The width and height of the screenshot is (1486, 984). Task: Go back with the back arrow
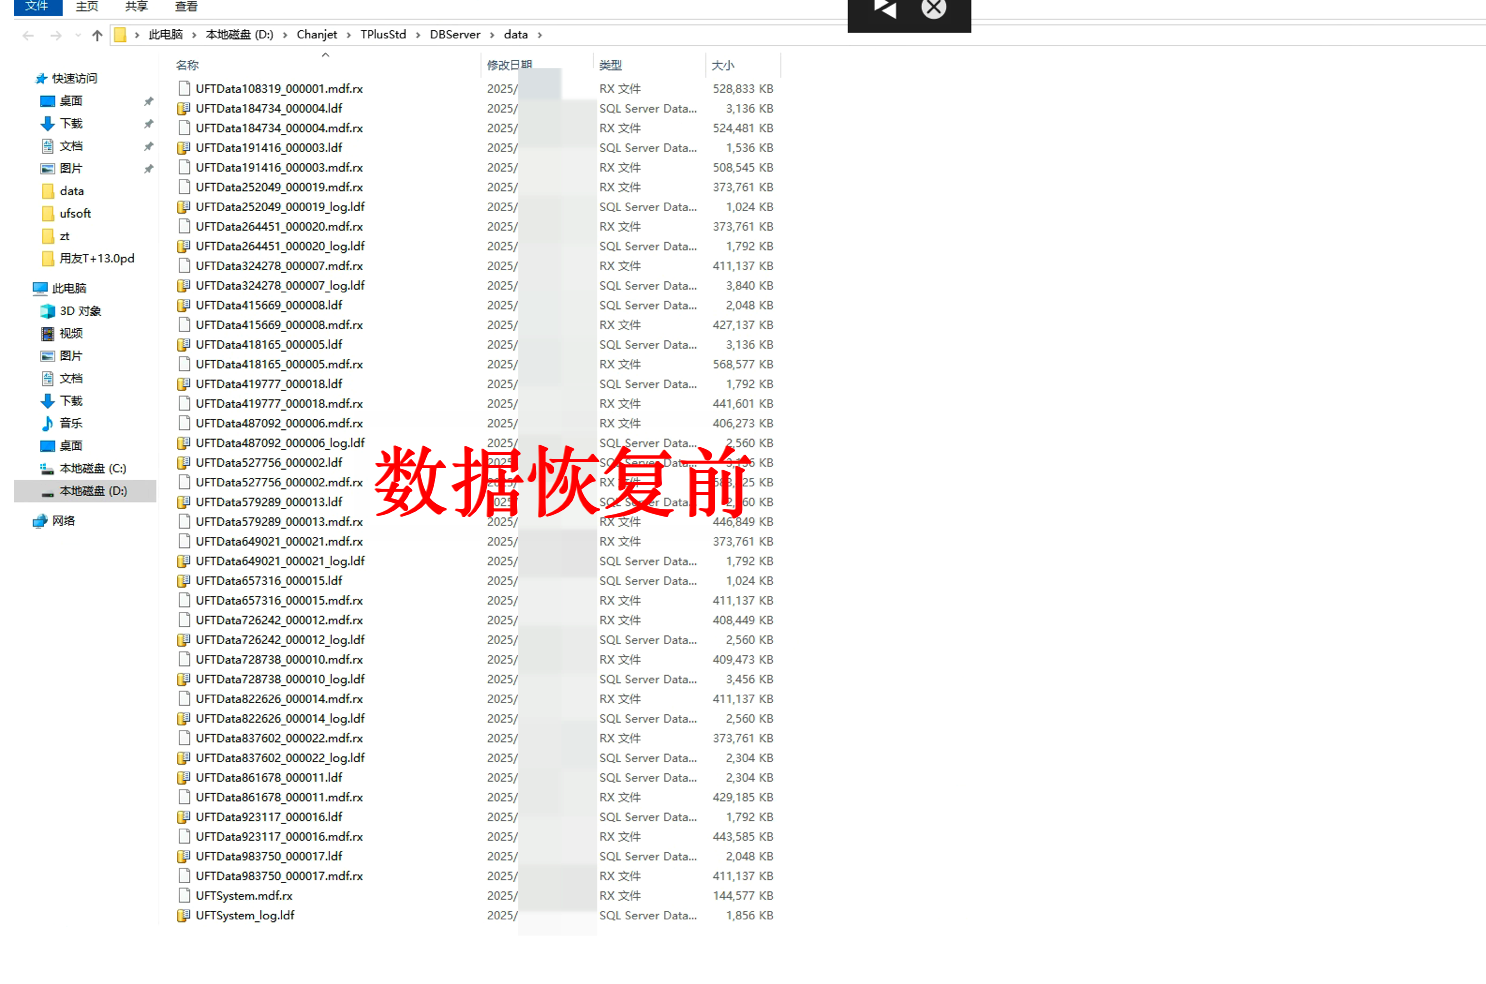click(x=28, y=35)
